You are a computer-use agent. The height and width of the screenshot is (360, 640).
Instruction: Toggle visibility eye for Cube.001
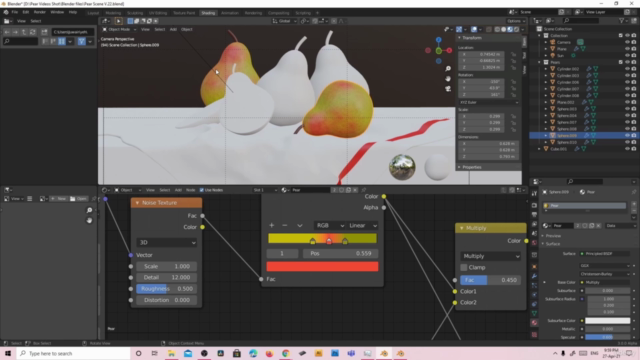point(627,149)
